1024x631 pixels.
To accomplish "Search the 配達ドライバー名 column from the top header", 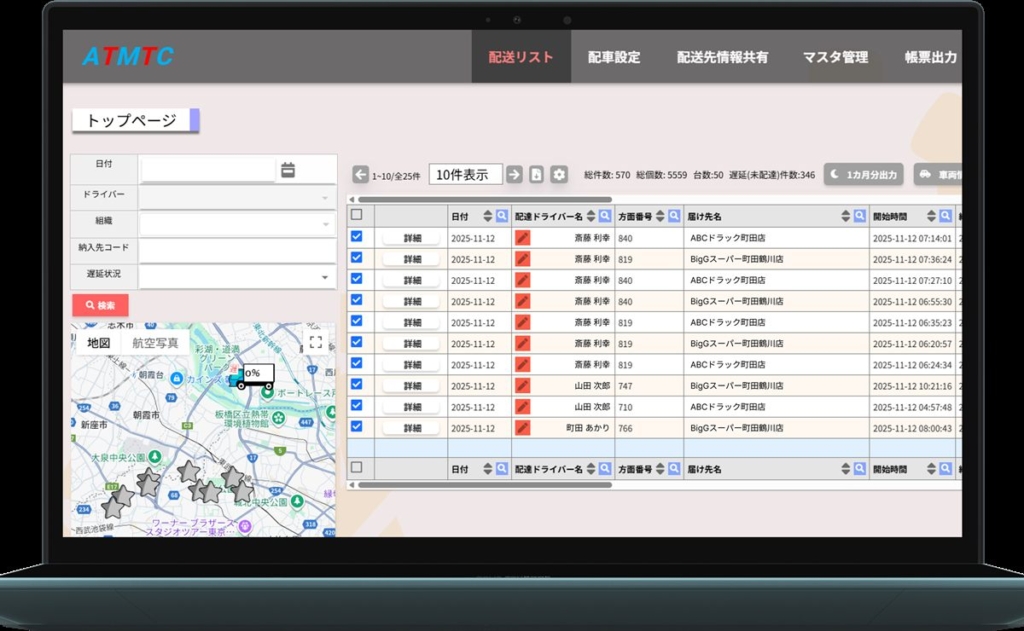I will click(x=605, y=216).
